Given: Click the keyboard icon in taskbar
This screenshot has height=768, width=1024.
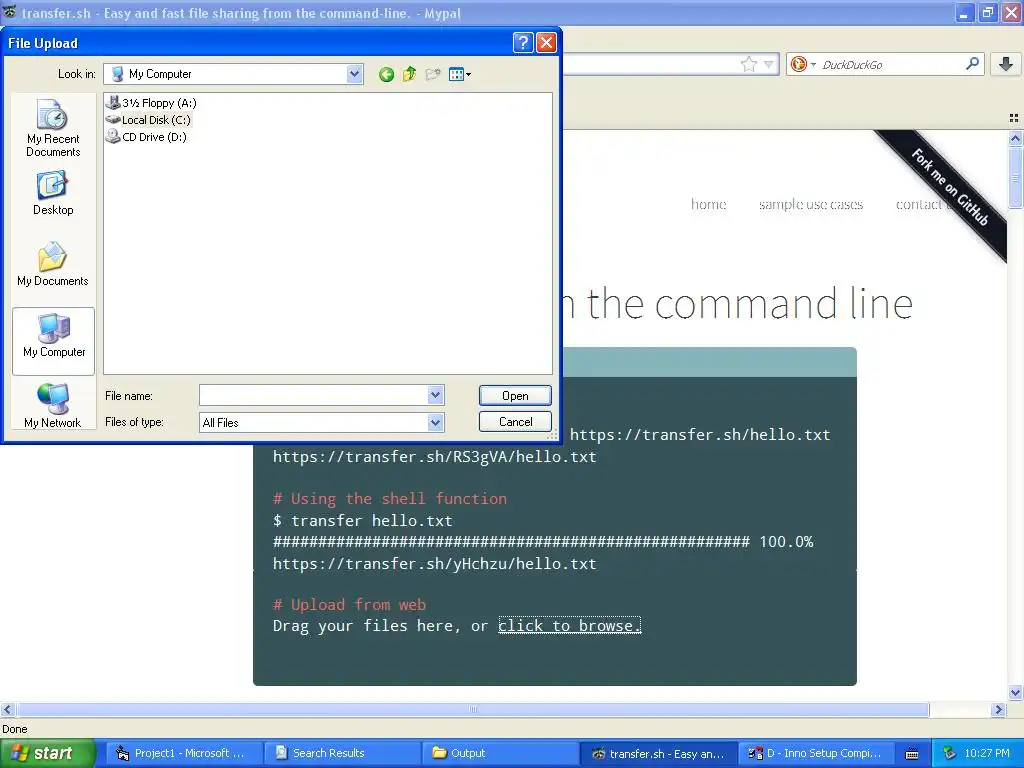Looking at the screenshot, I should coord(912,754).
